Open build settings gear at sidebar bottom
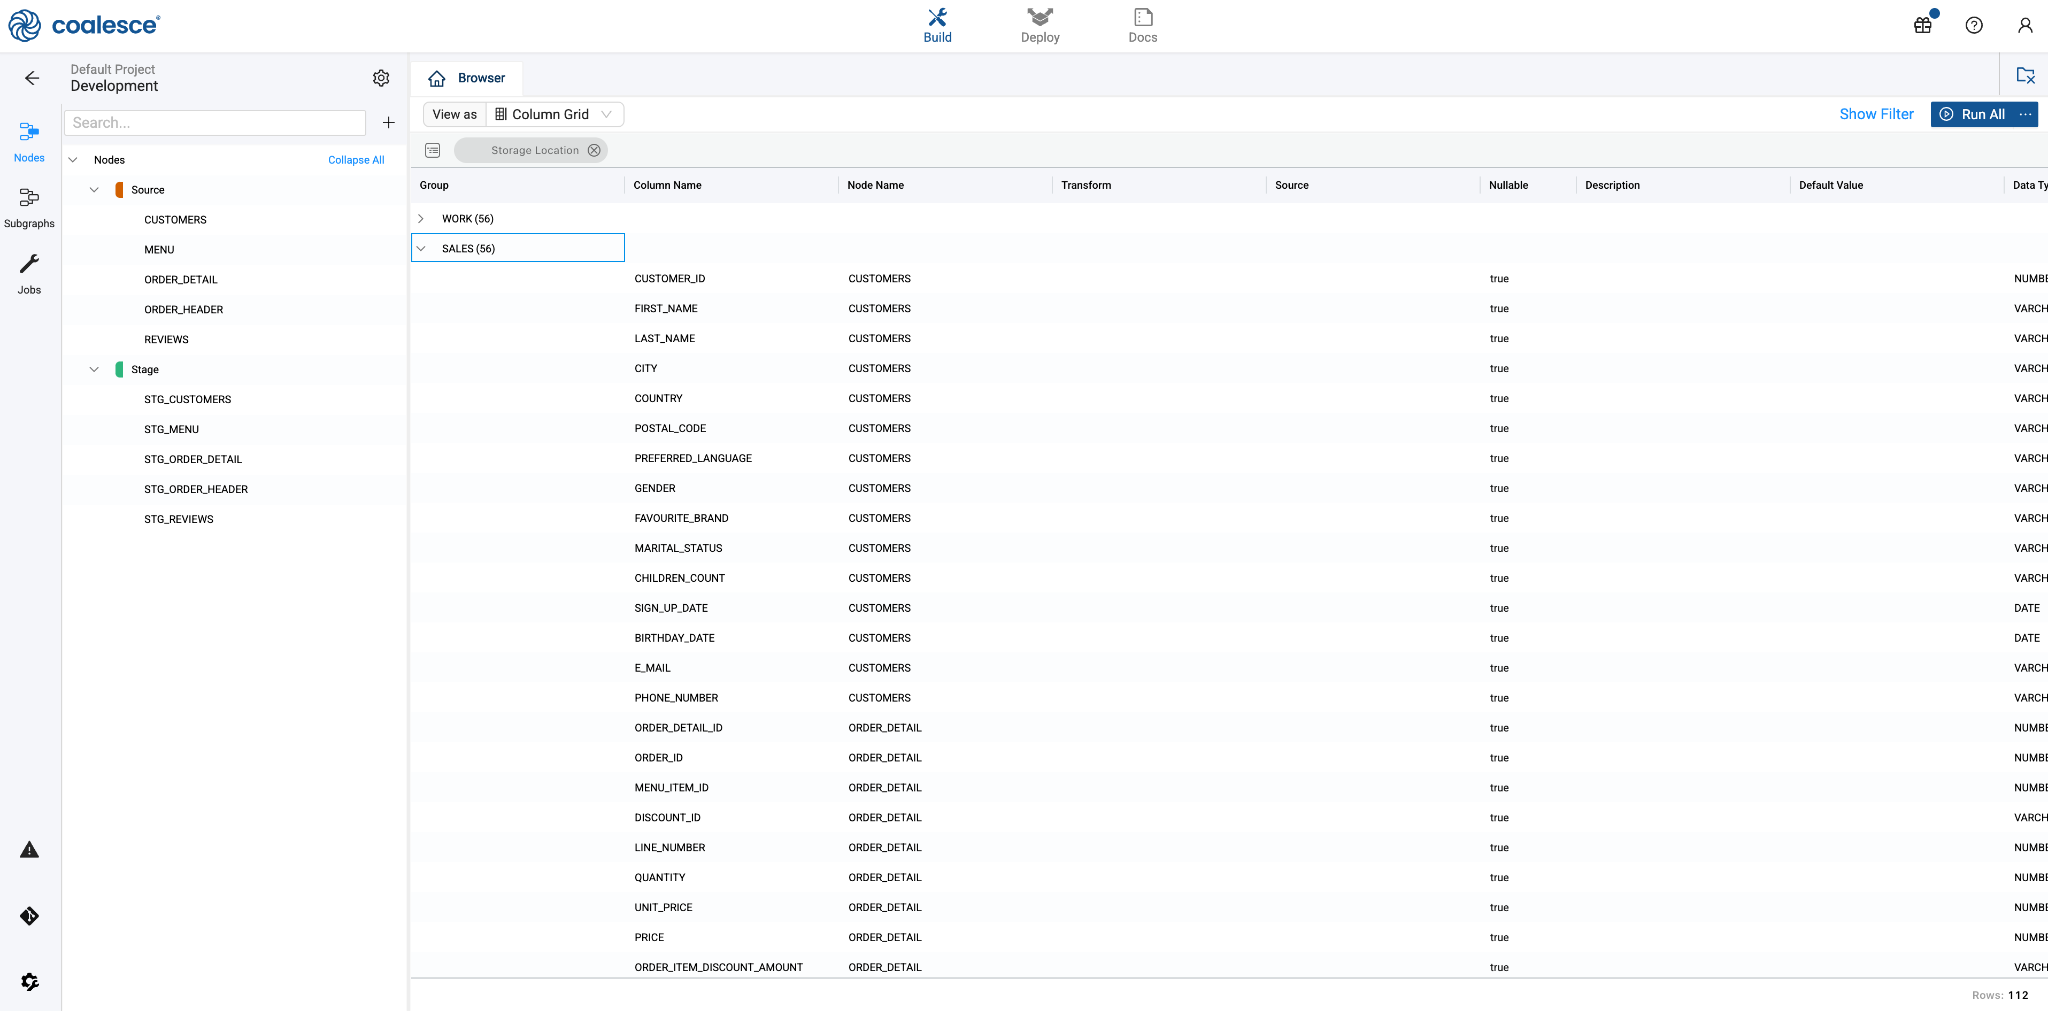The width and height of the screenshot is (2048, 1011). [x=30, y=982]
